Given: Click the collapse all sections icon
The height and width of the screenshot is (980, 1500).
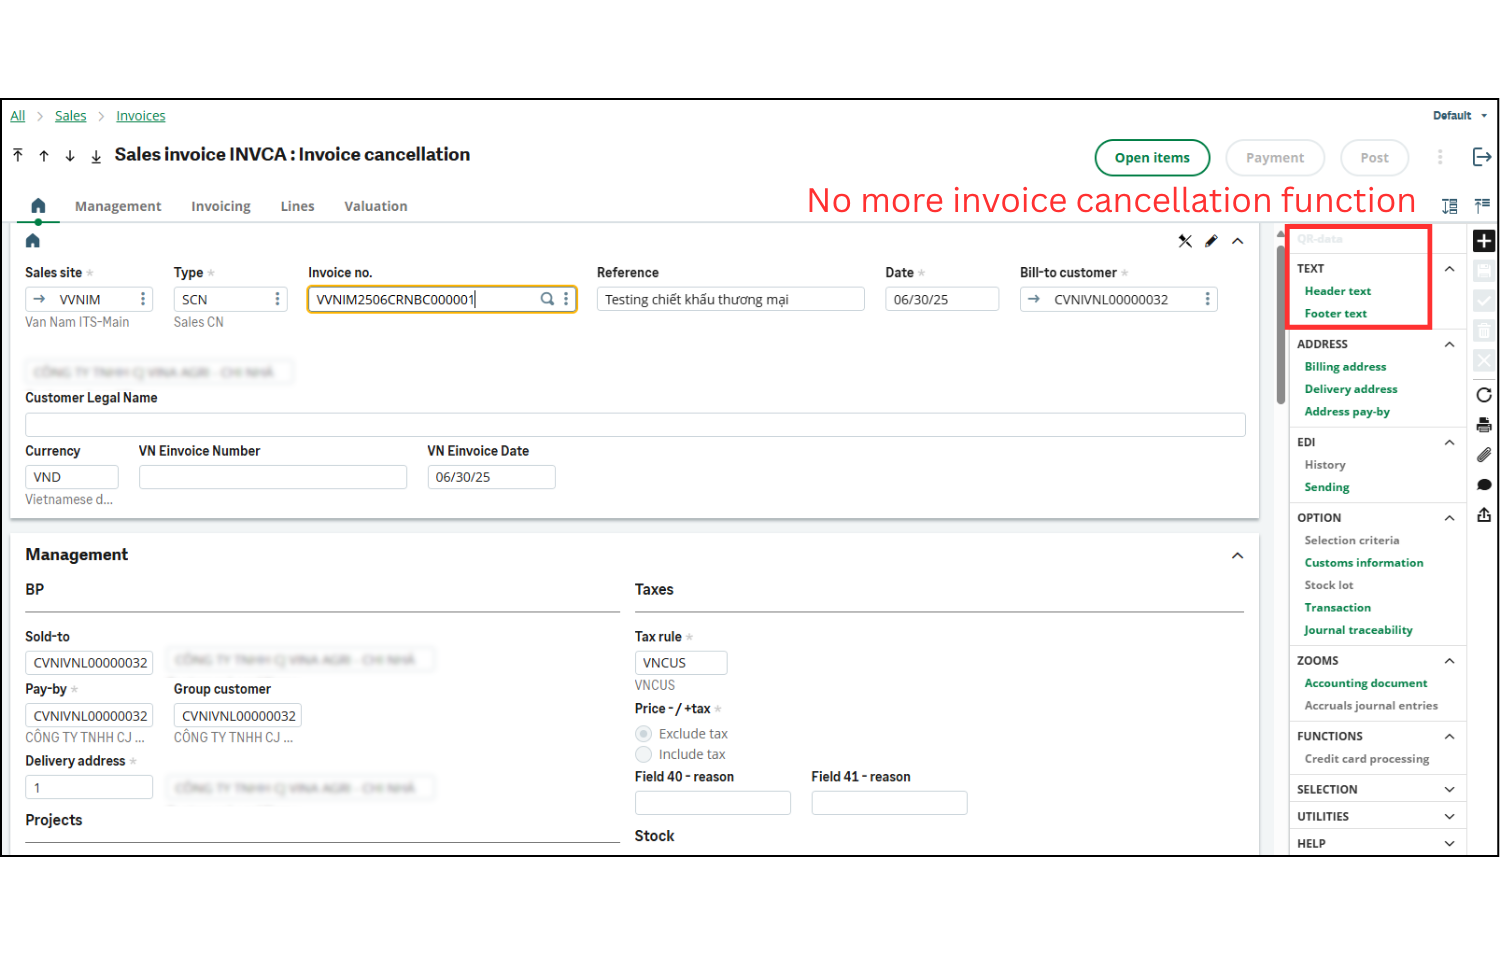Looking at the screenshot, I should (x=1482, y=205).
